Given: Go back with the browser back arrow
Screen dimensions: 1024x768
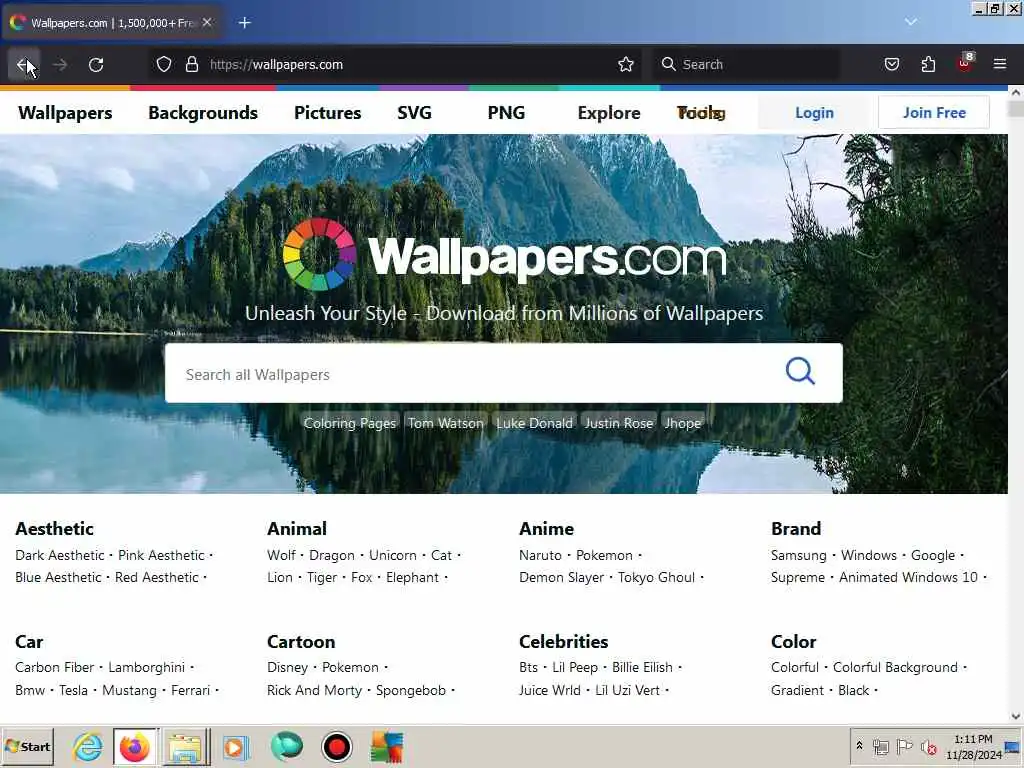Looking at the screenshot, I should [24, 65].
